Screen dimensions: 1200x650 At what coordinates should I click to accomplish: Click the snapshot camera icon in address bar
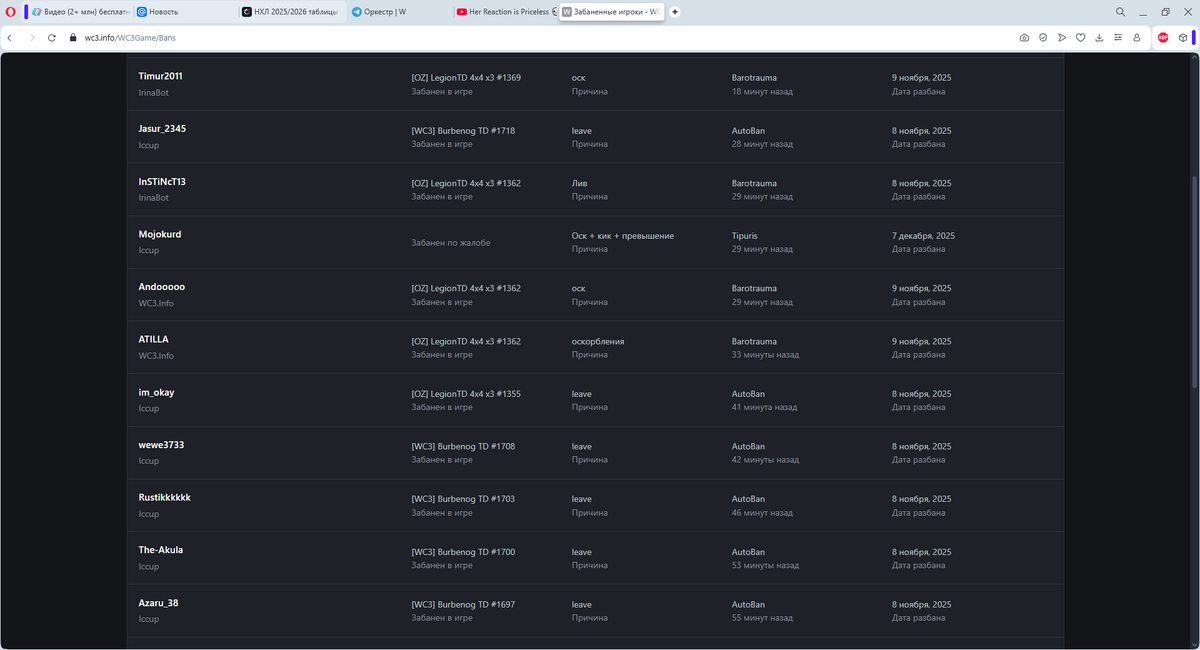pyautogui.click(x=1024, y=38)
